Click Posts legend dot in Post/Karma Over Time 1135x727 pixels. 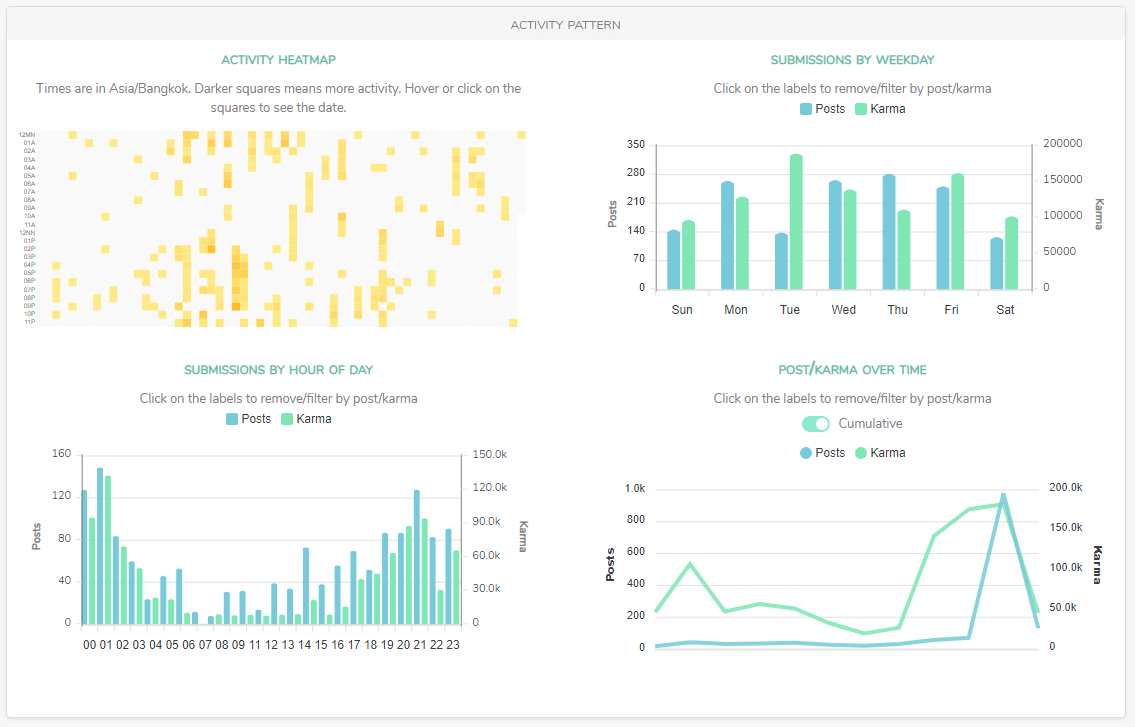pyautogui.click(x=806, y=453)
